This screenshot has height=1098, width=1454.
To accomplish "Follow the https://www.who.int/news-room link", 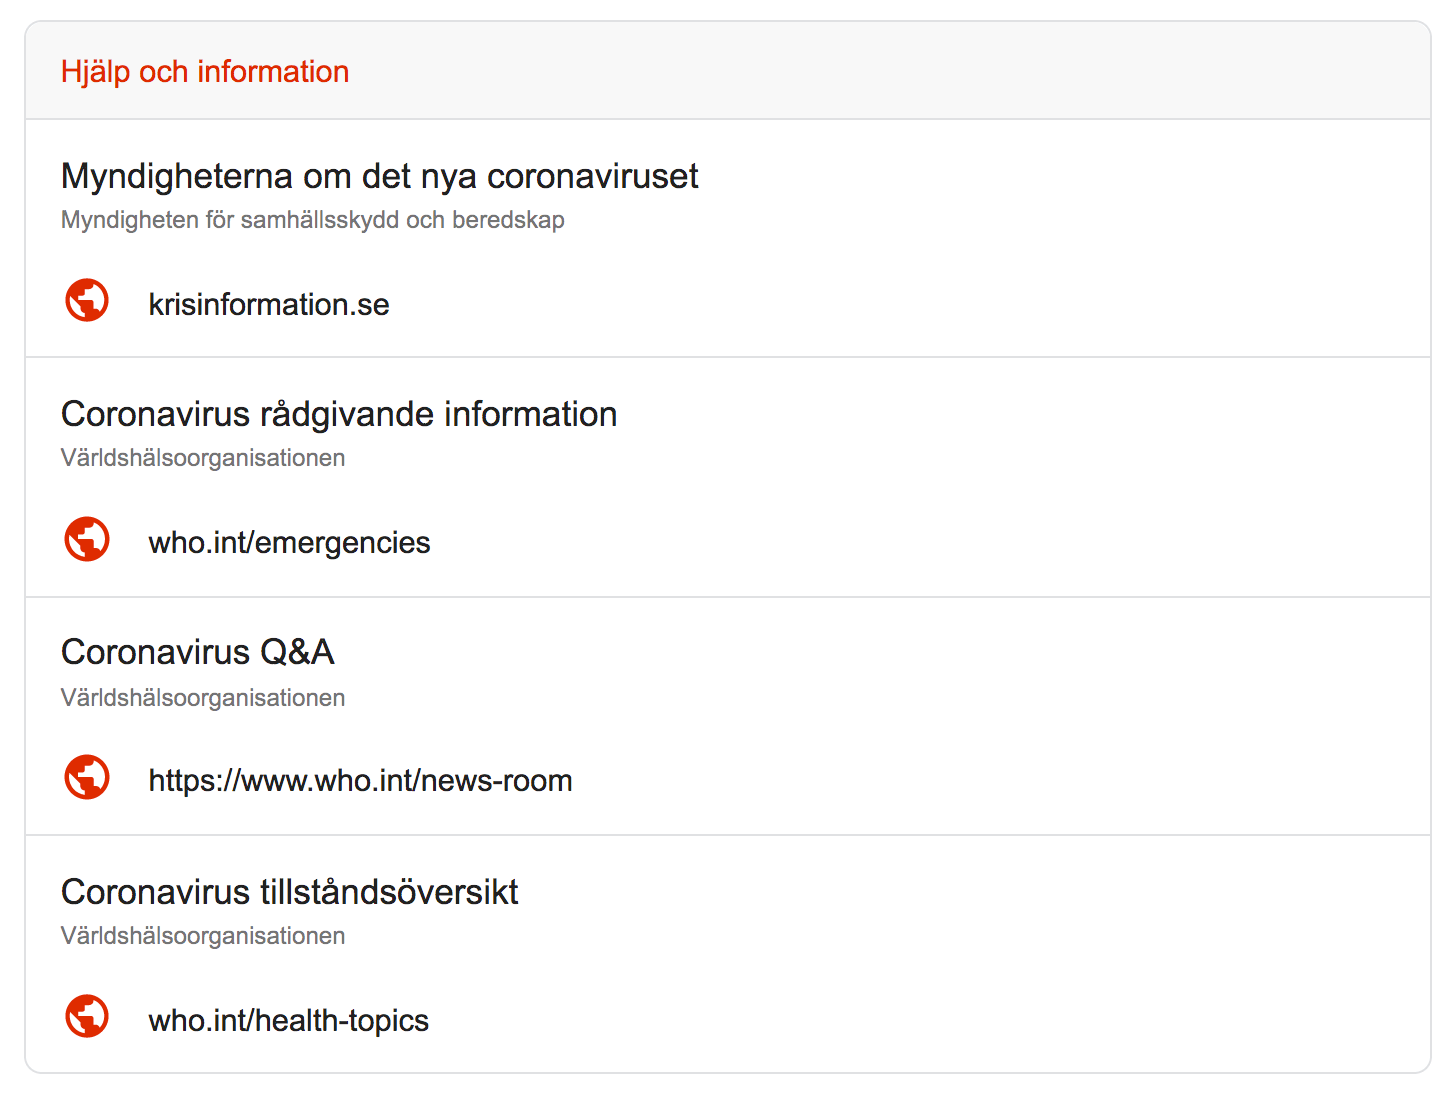I will [361, 780].
